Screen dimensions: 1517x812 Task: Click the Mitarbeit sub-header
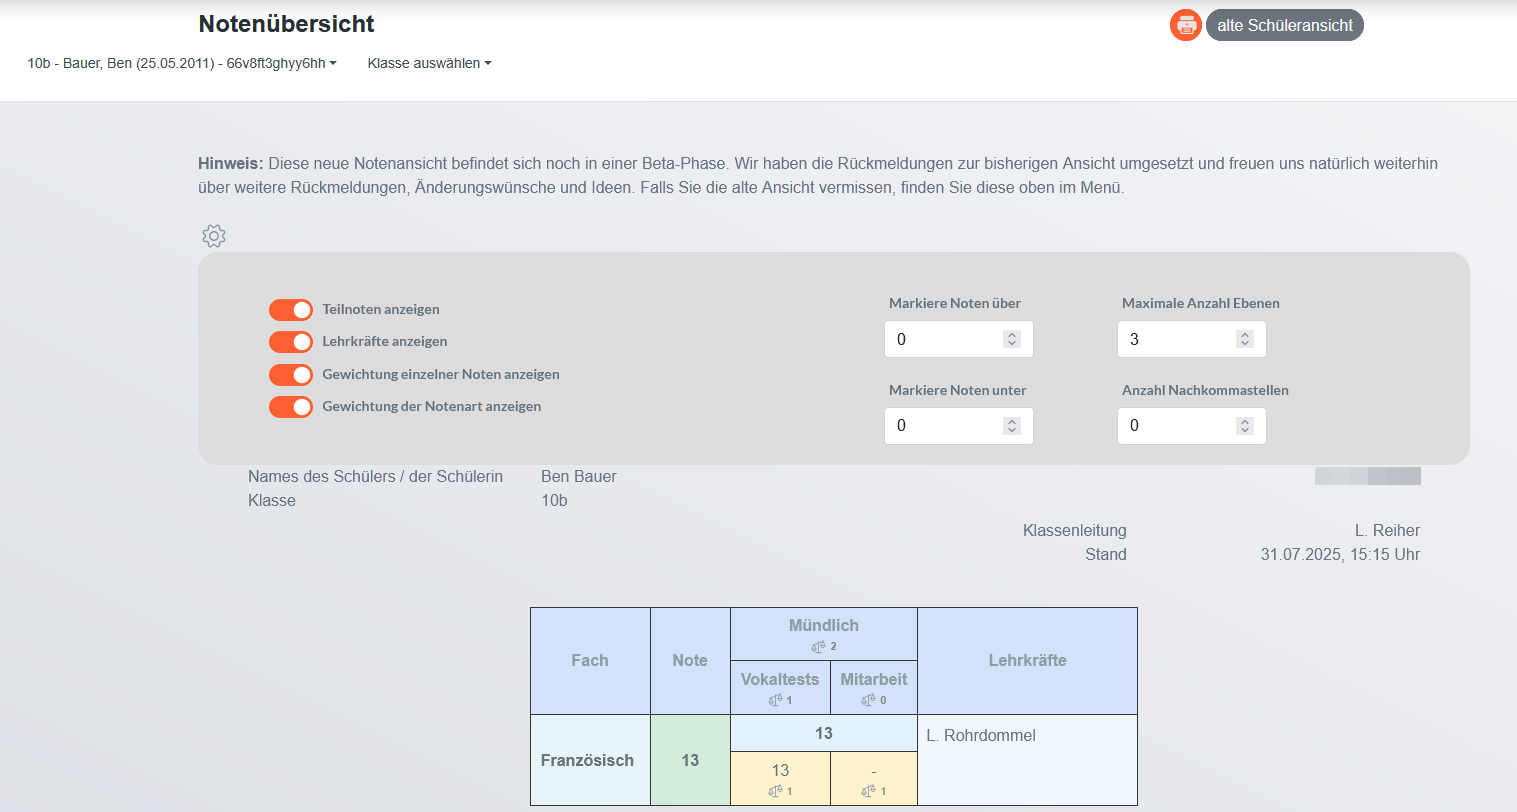pos(874,688)
